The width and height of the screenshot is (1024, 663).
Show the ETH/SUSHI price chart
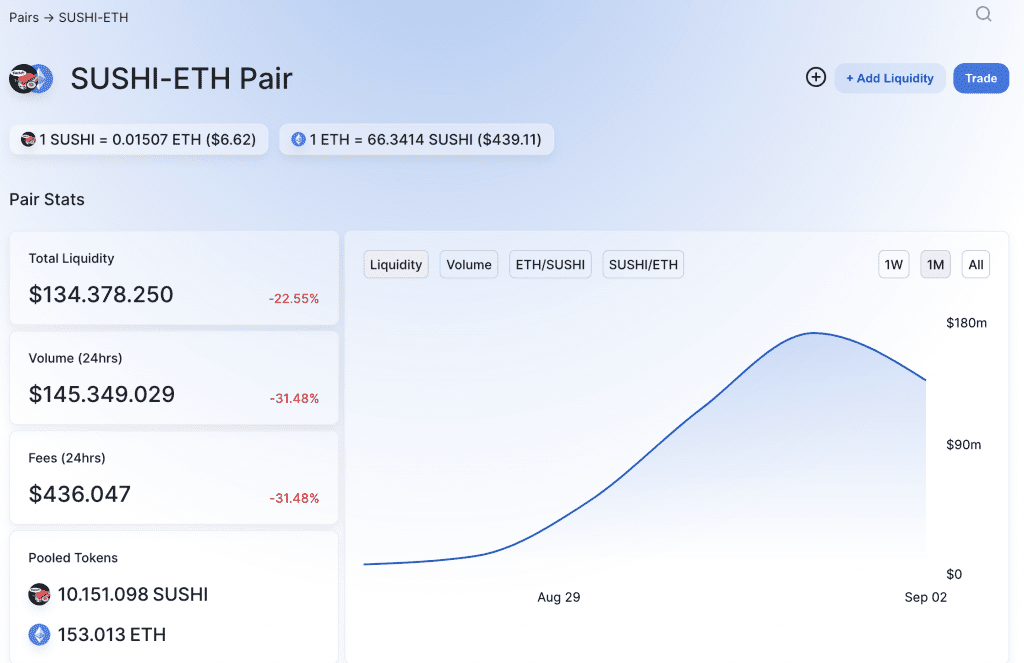pos(550,265)
